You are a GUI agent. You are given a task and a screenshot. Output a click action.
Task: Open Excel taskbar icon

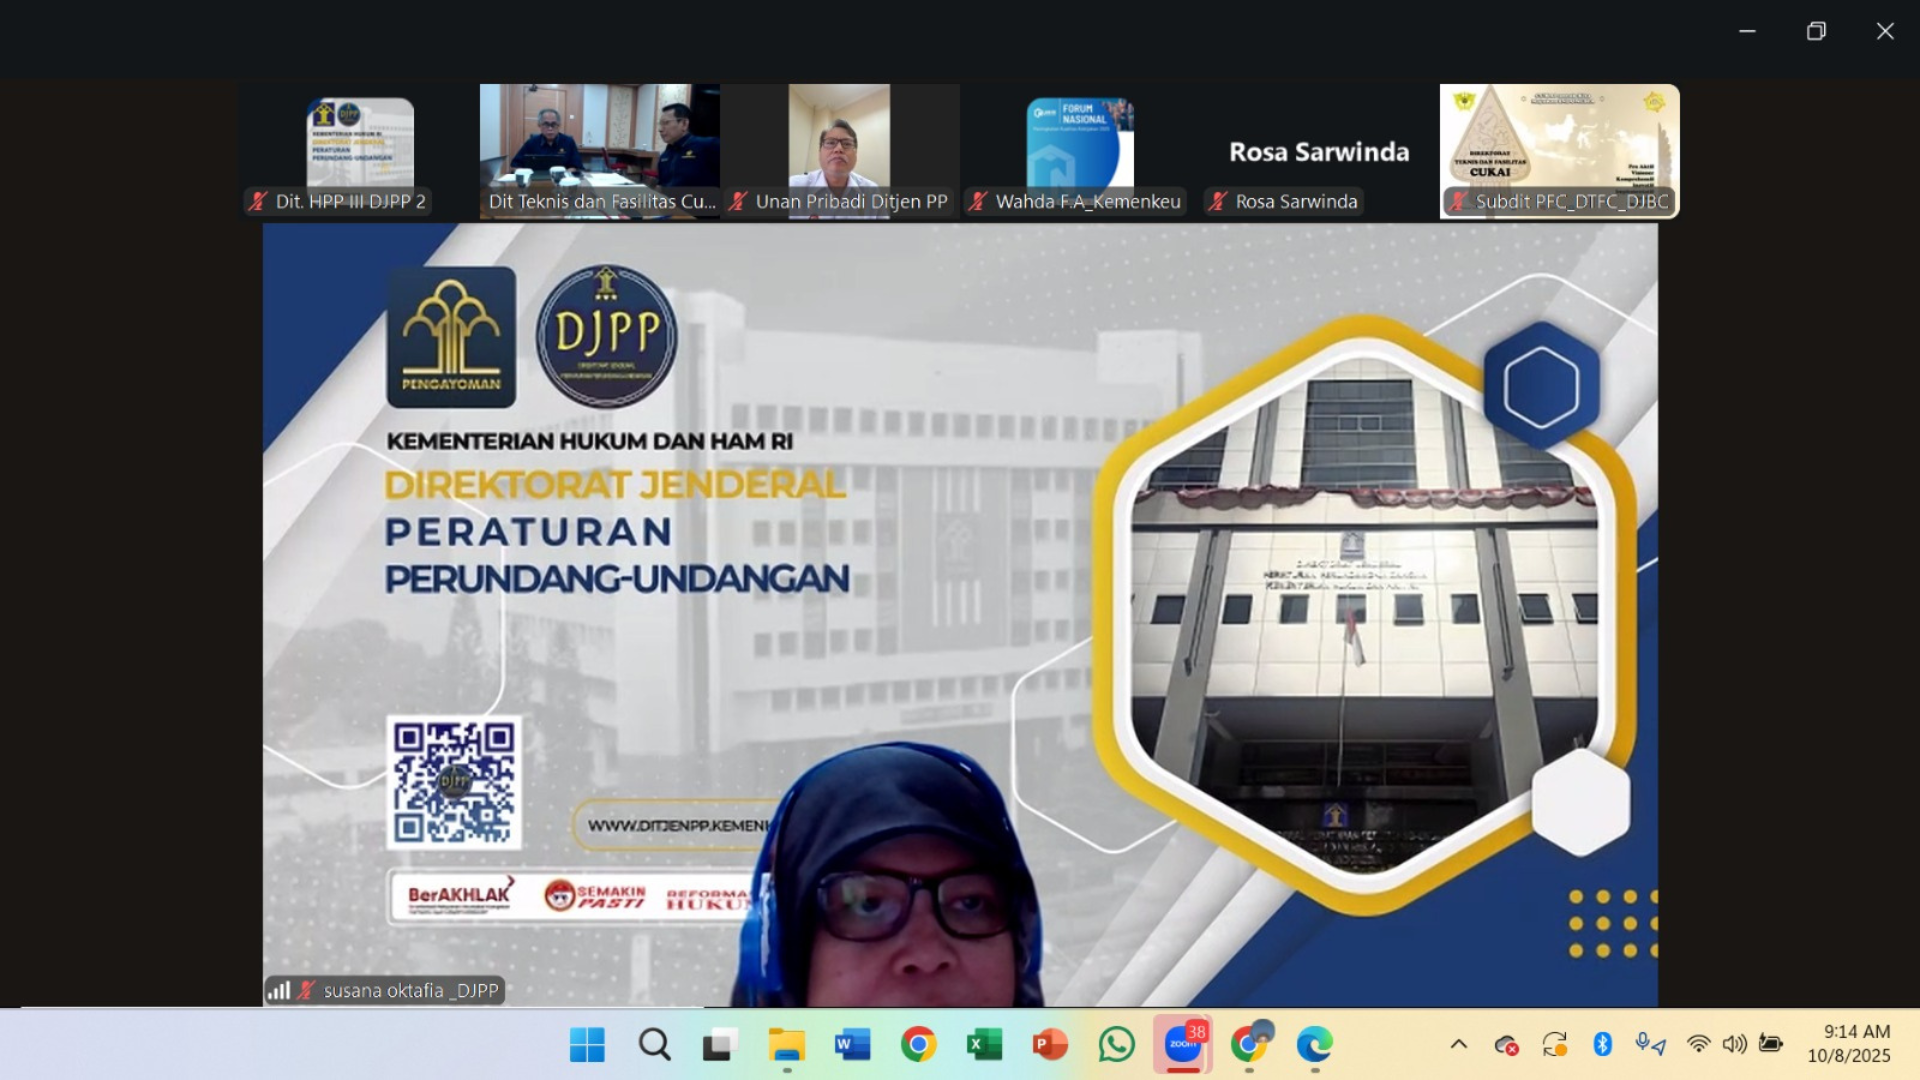(984, 1044)
